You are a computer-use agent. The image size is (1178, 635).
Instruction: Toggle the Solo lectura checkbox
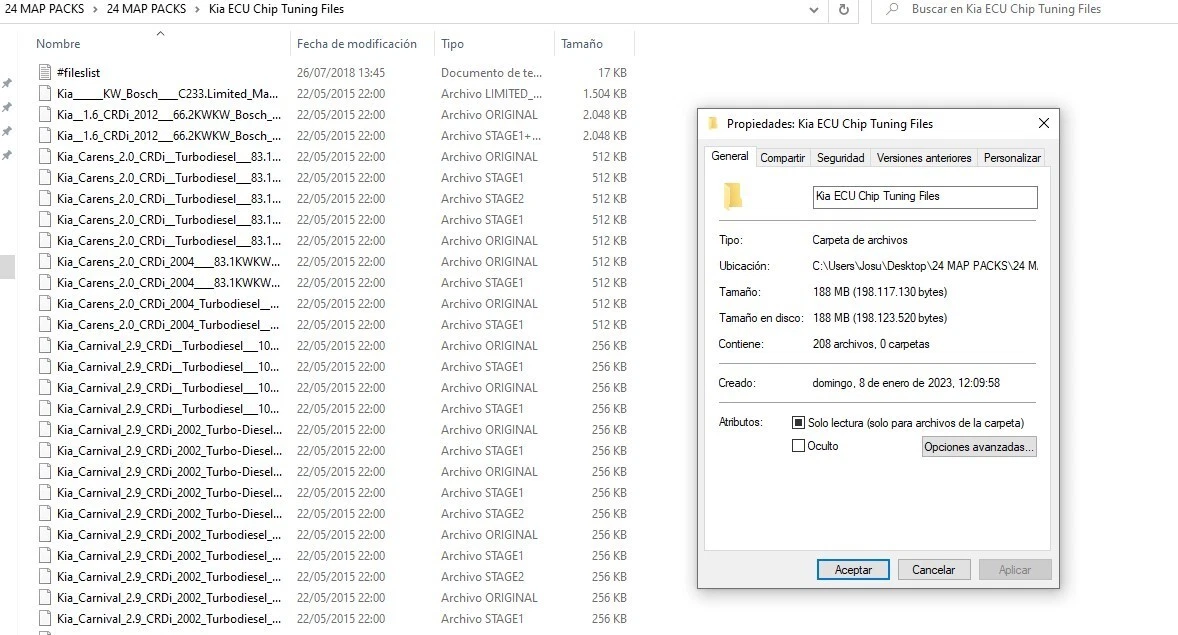pos(799,423)
